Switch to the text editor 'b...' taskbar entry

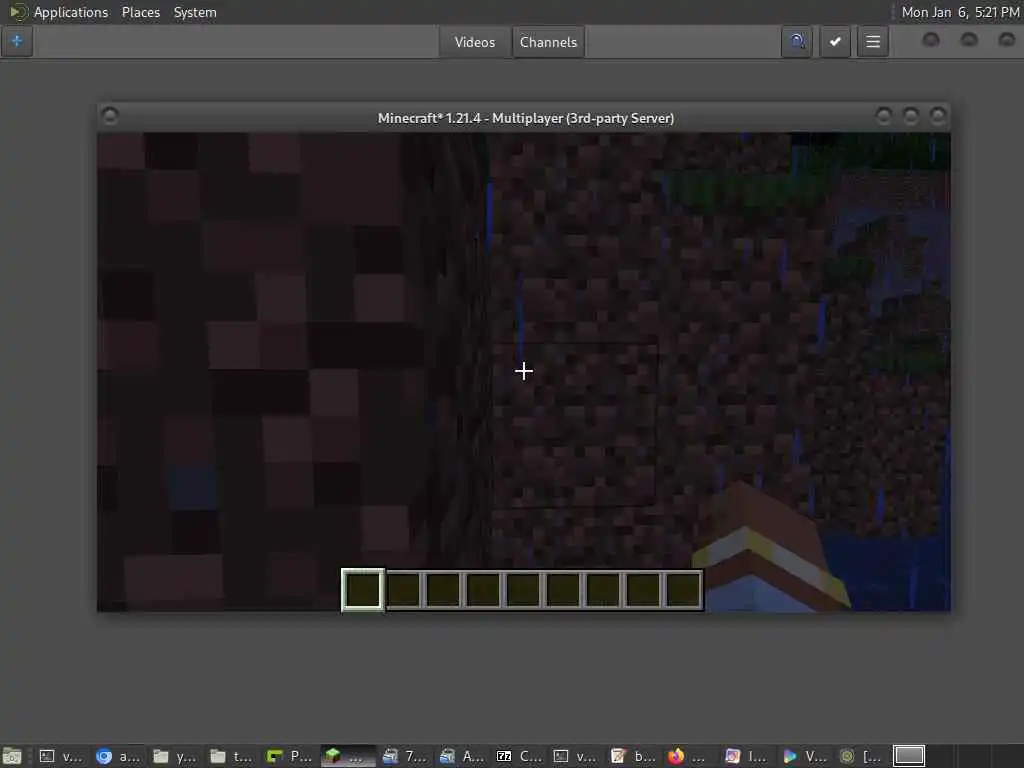pyautogui.click(x=633, y=756)
